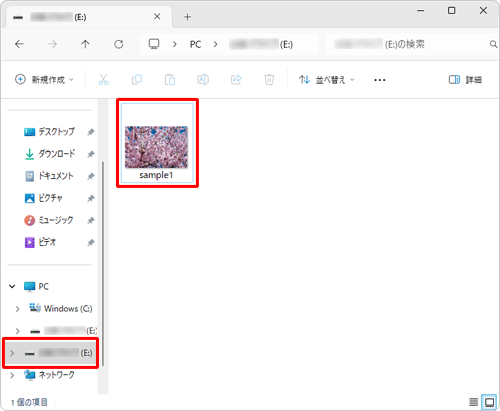Screen dimensions: 500x411
Task: Click the search magnifier icon
Action: click(x=493, y=44)
